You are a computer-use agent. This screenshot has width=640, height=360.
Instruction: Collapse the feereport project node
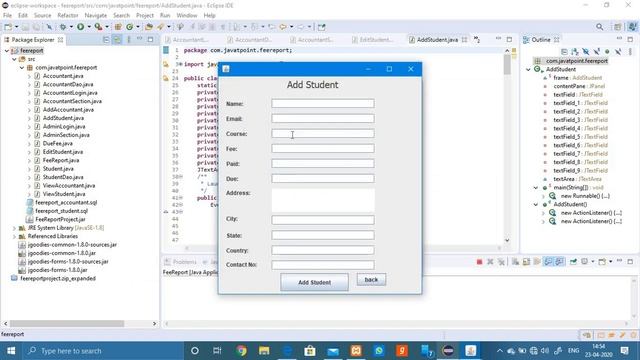(7, 51)
